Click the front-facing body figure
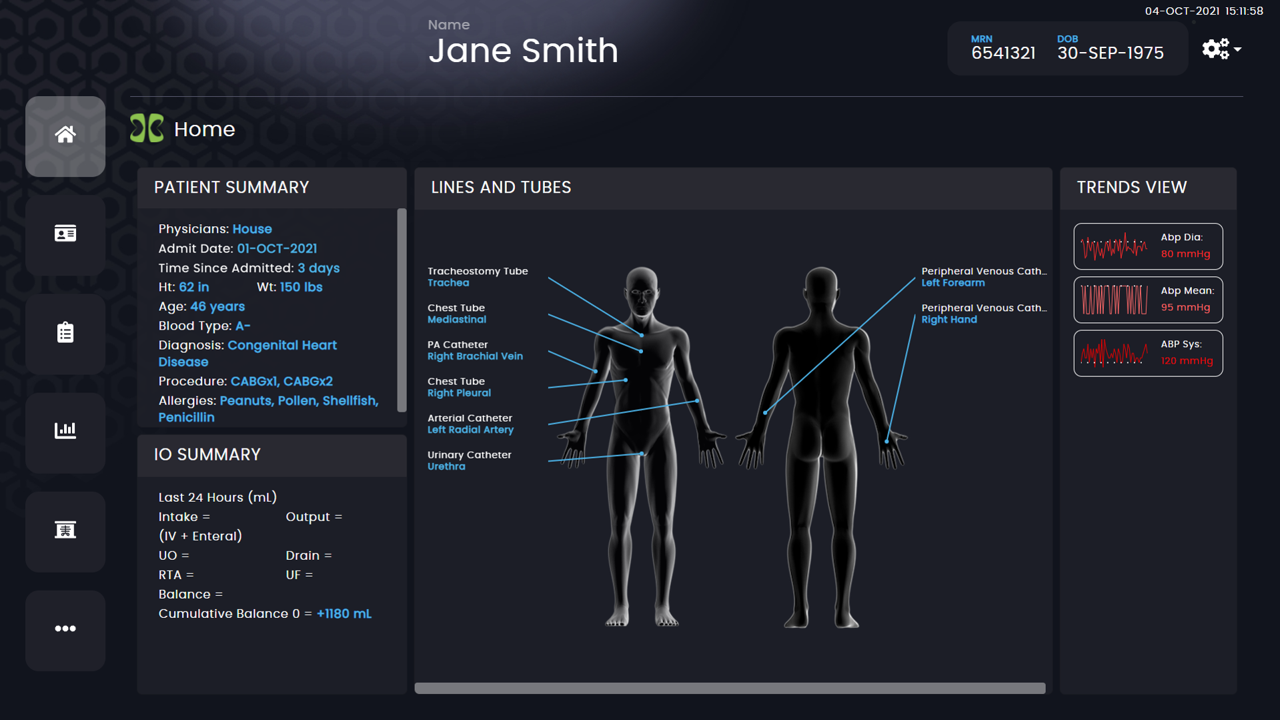Image resolution: width=1280 pixels, height=720 pixels. point(643,446)
